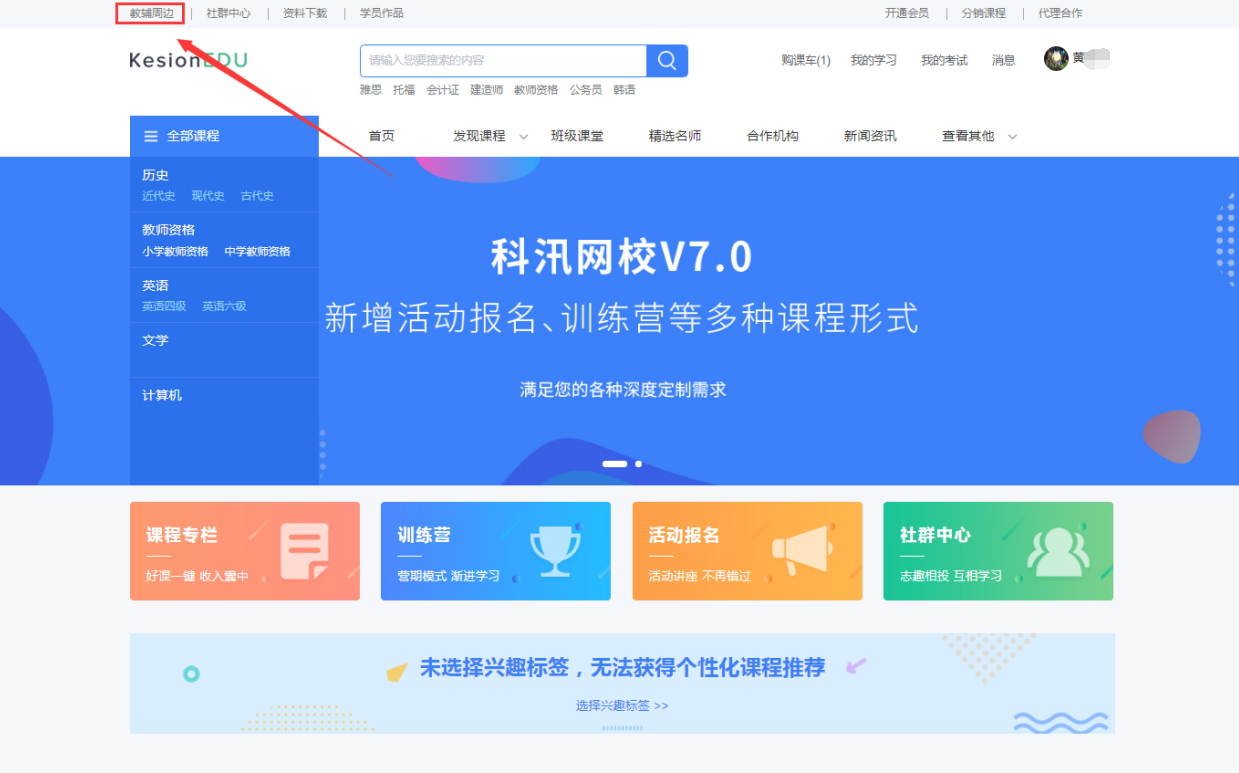Click the KesionEDU logo
This screenshot has height=773, width=1239.
[188, 60]
